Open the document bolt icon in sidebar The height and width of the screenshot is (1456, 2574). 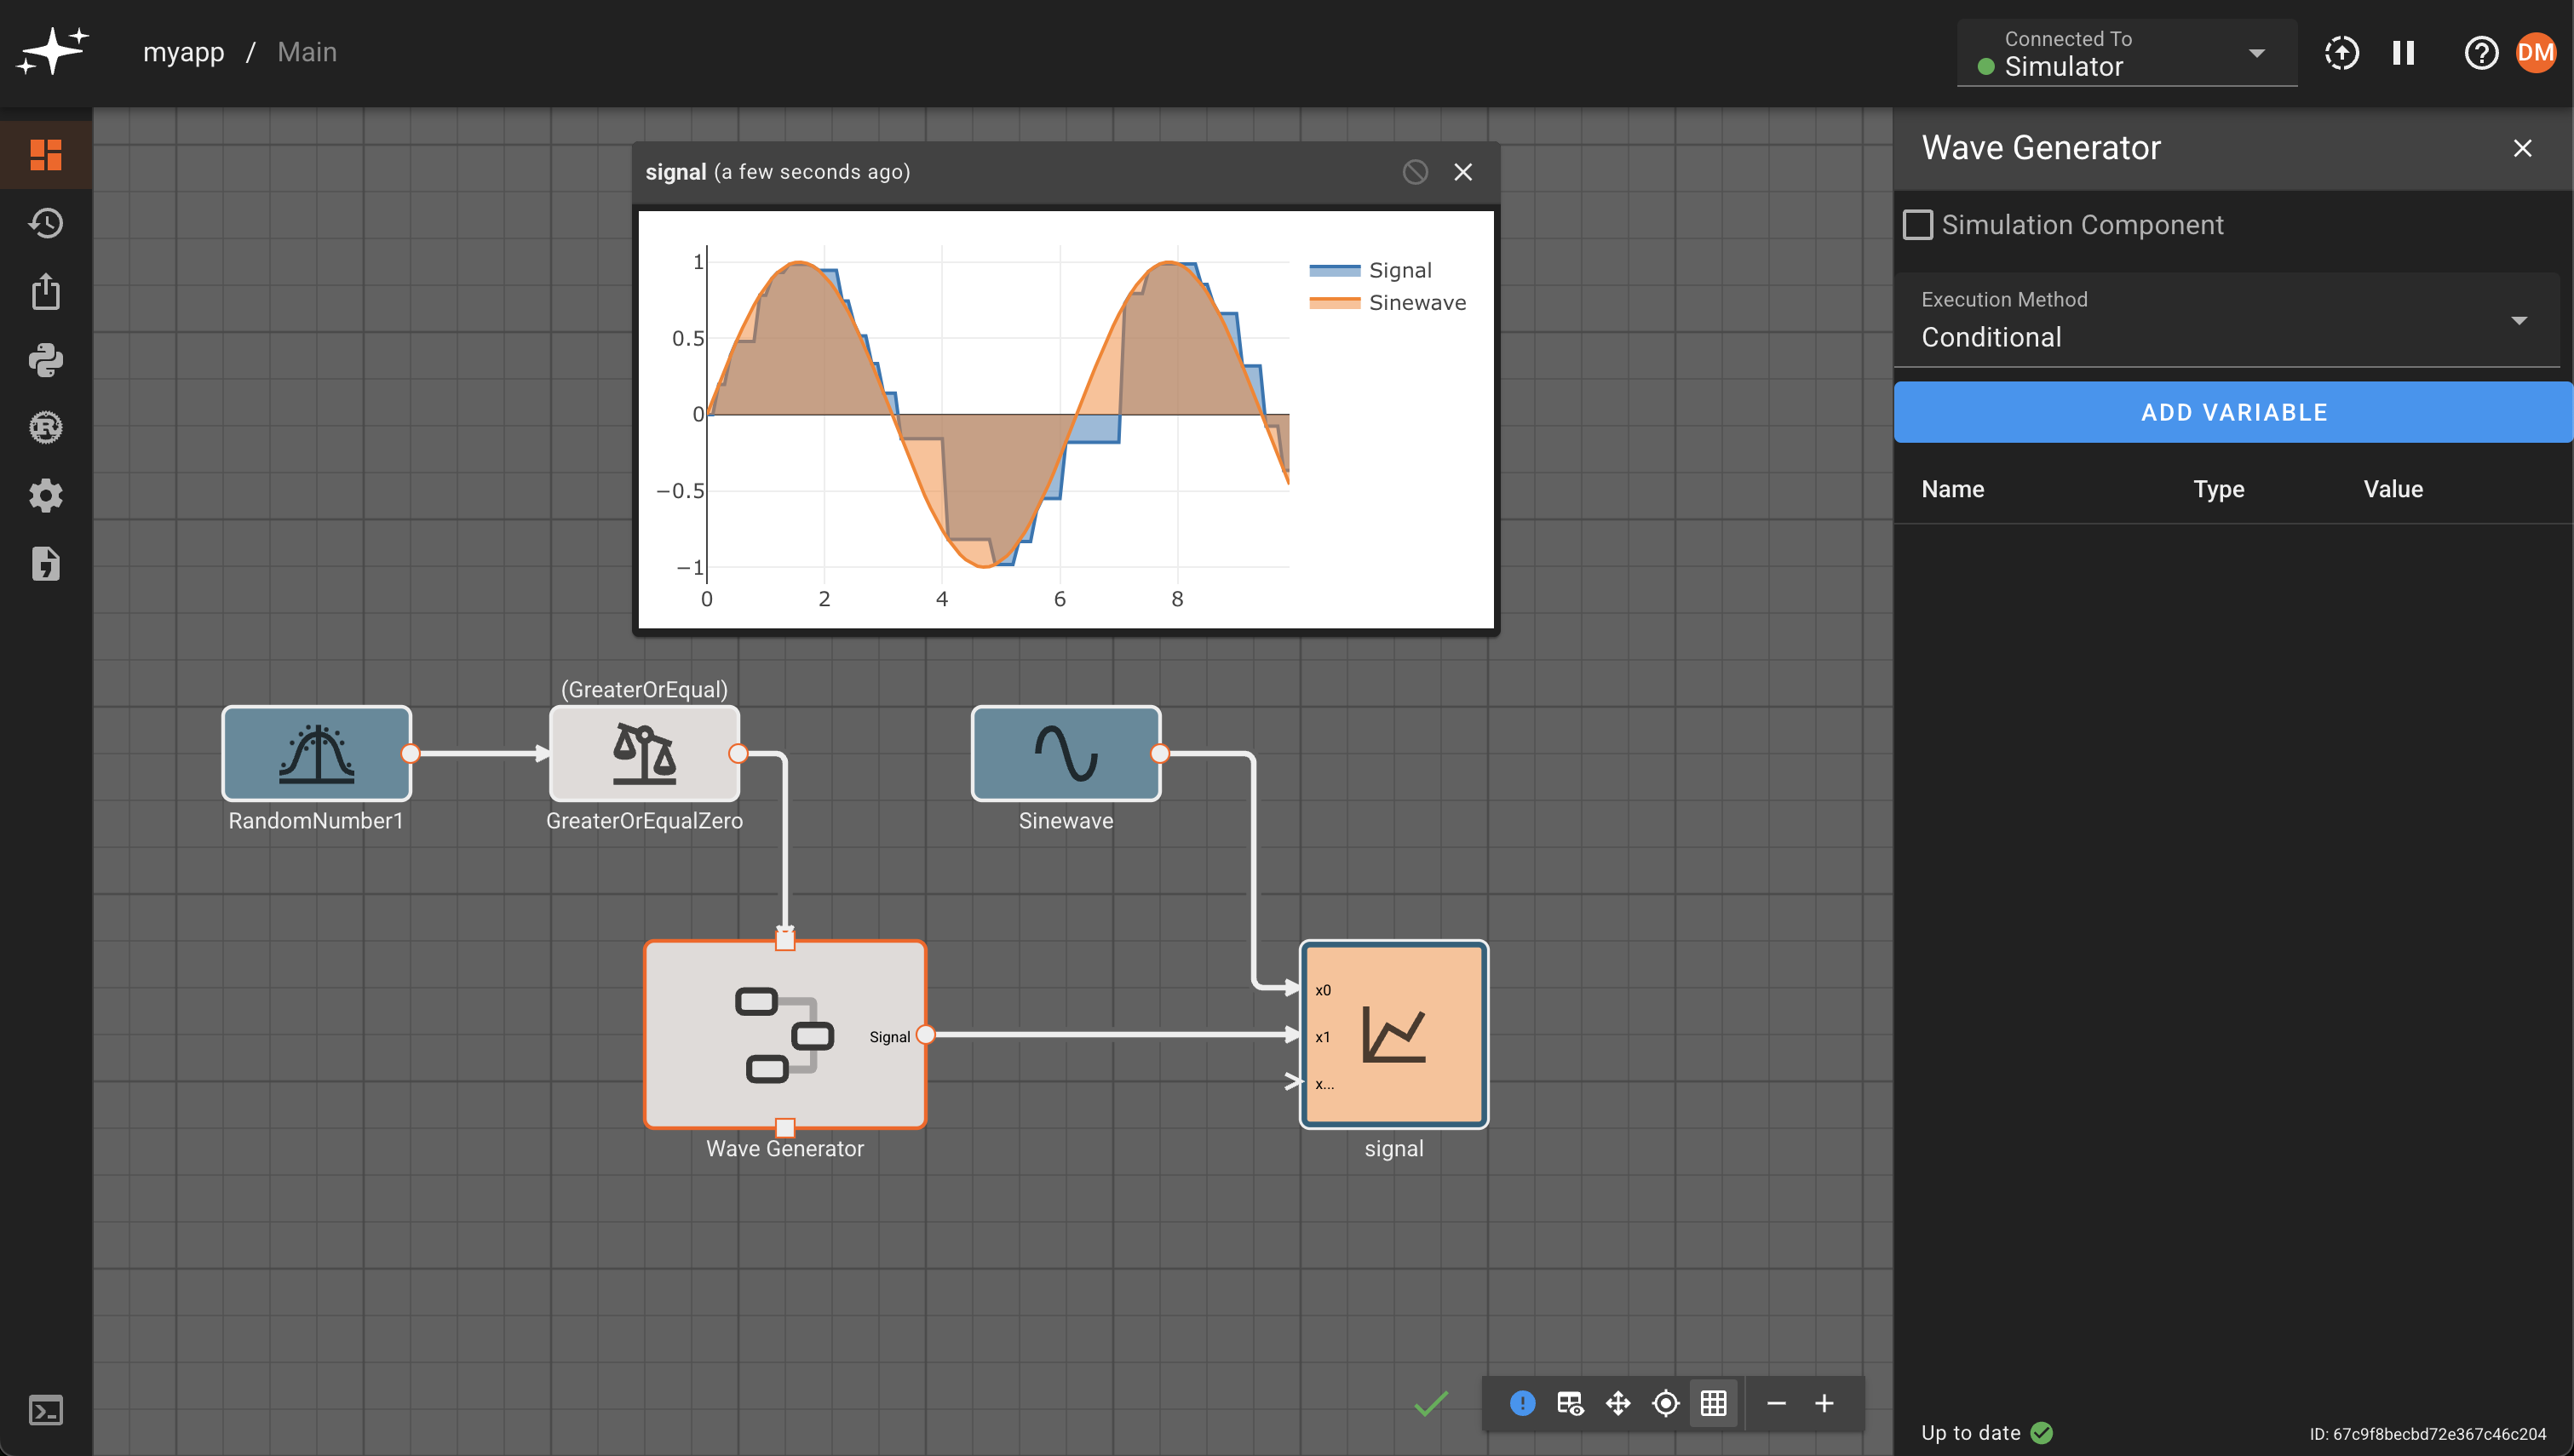pyautogui.click(x=46, y=564)
